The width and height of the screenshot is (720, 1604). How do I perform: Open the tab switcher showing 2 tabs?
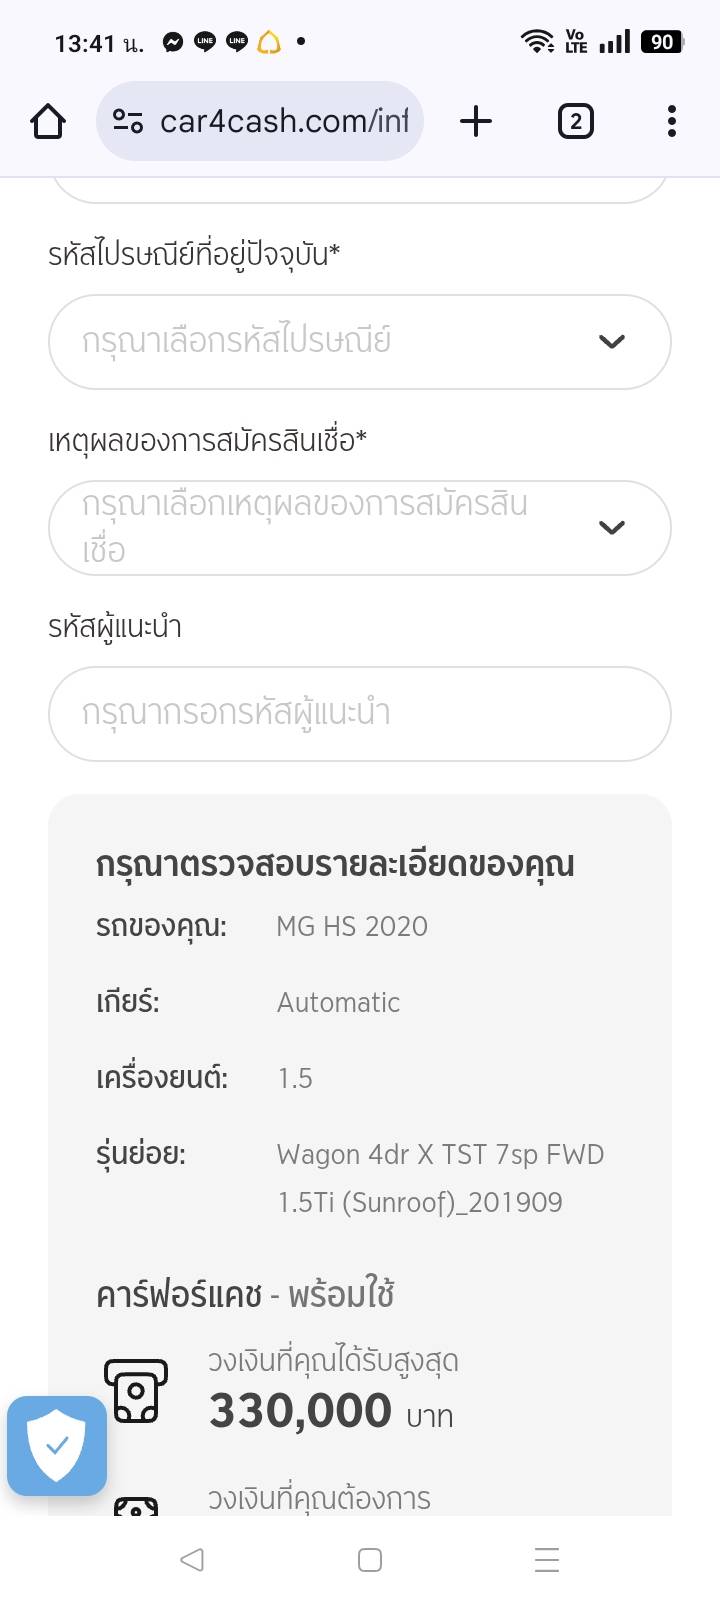pos(575,122)
